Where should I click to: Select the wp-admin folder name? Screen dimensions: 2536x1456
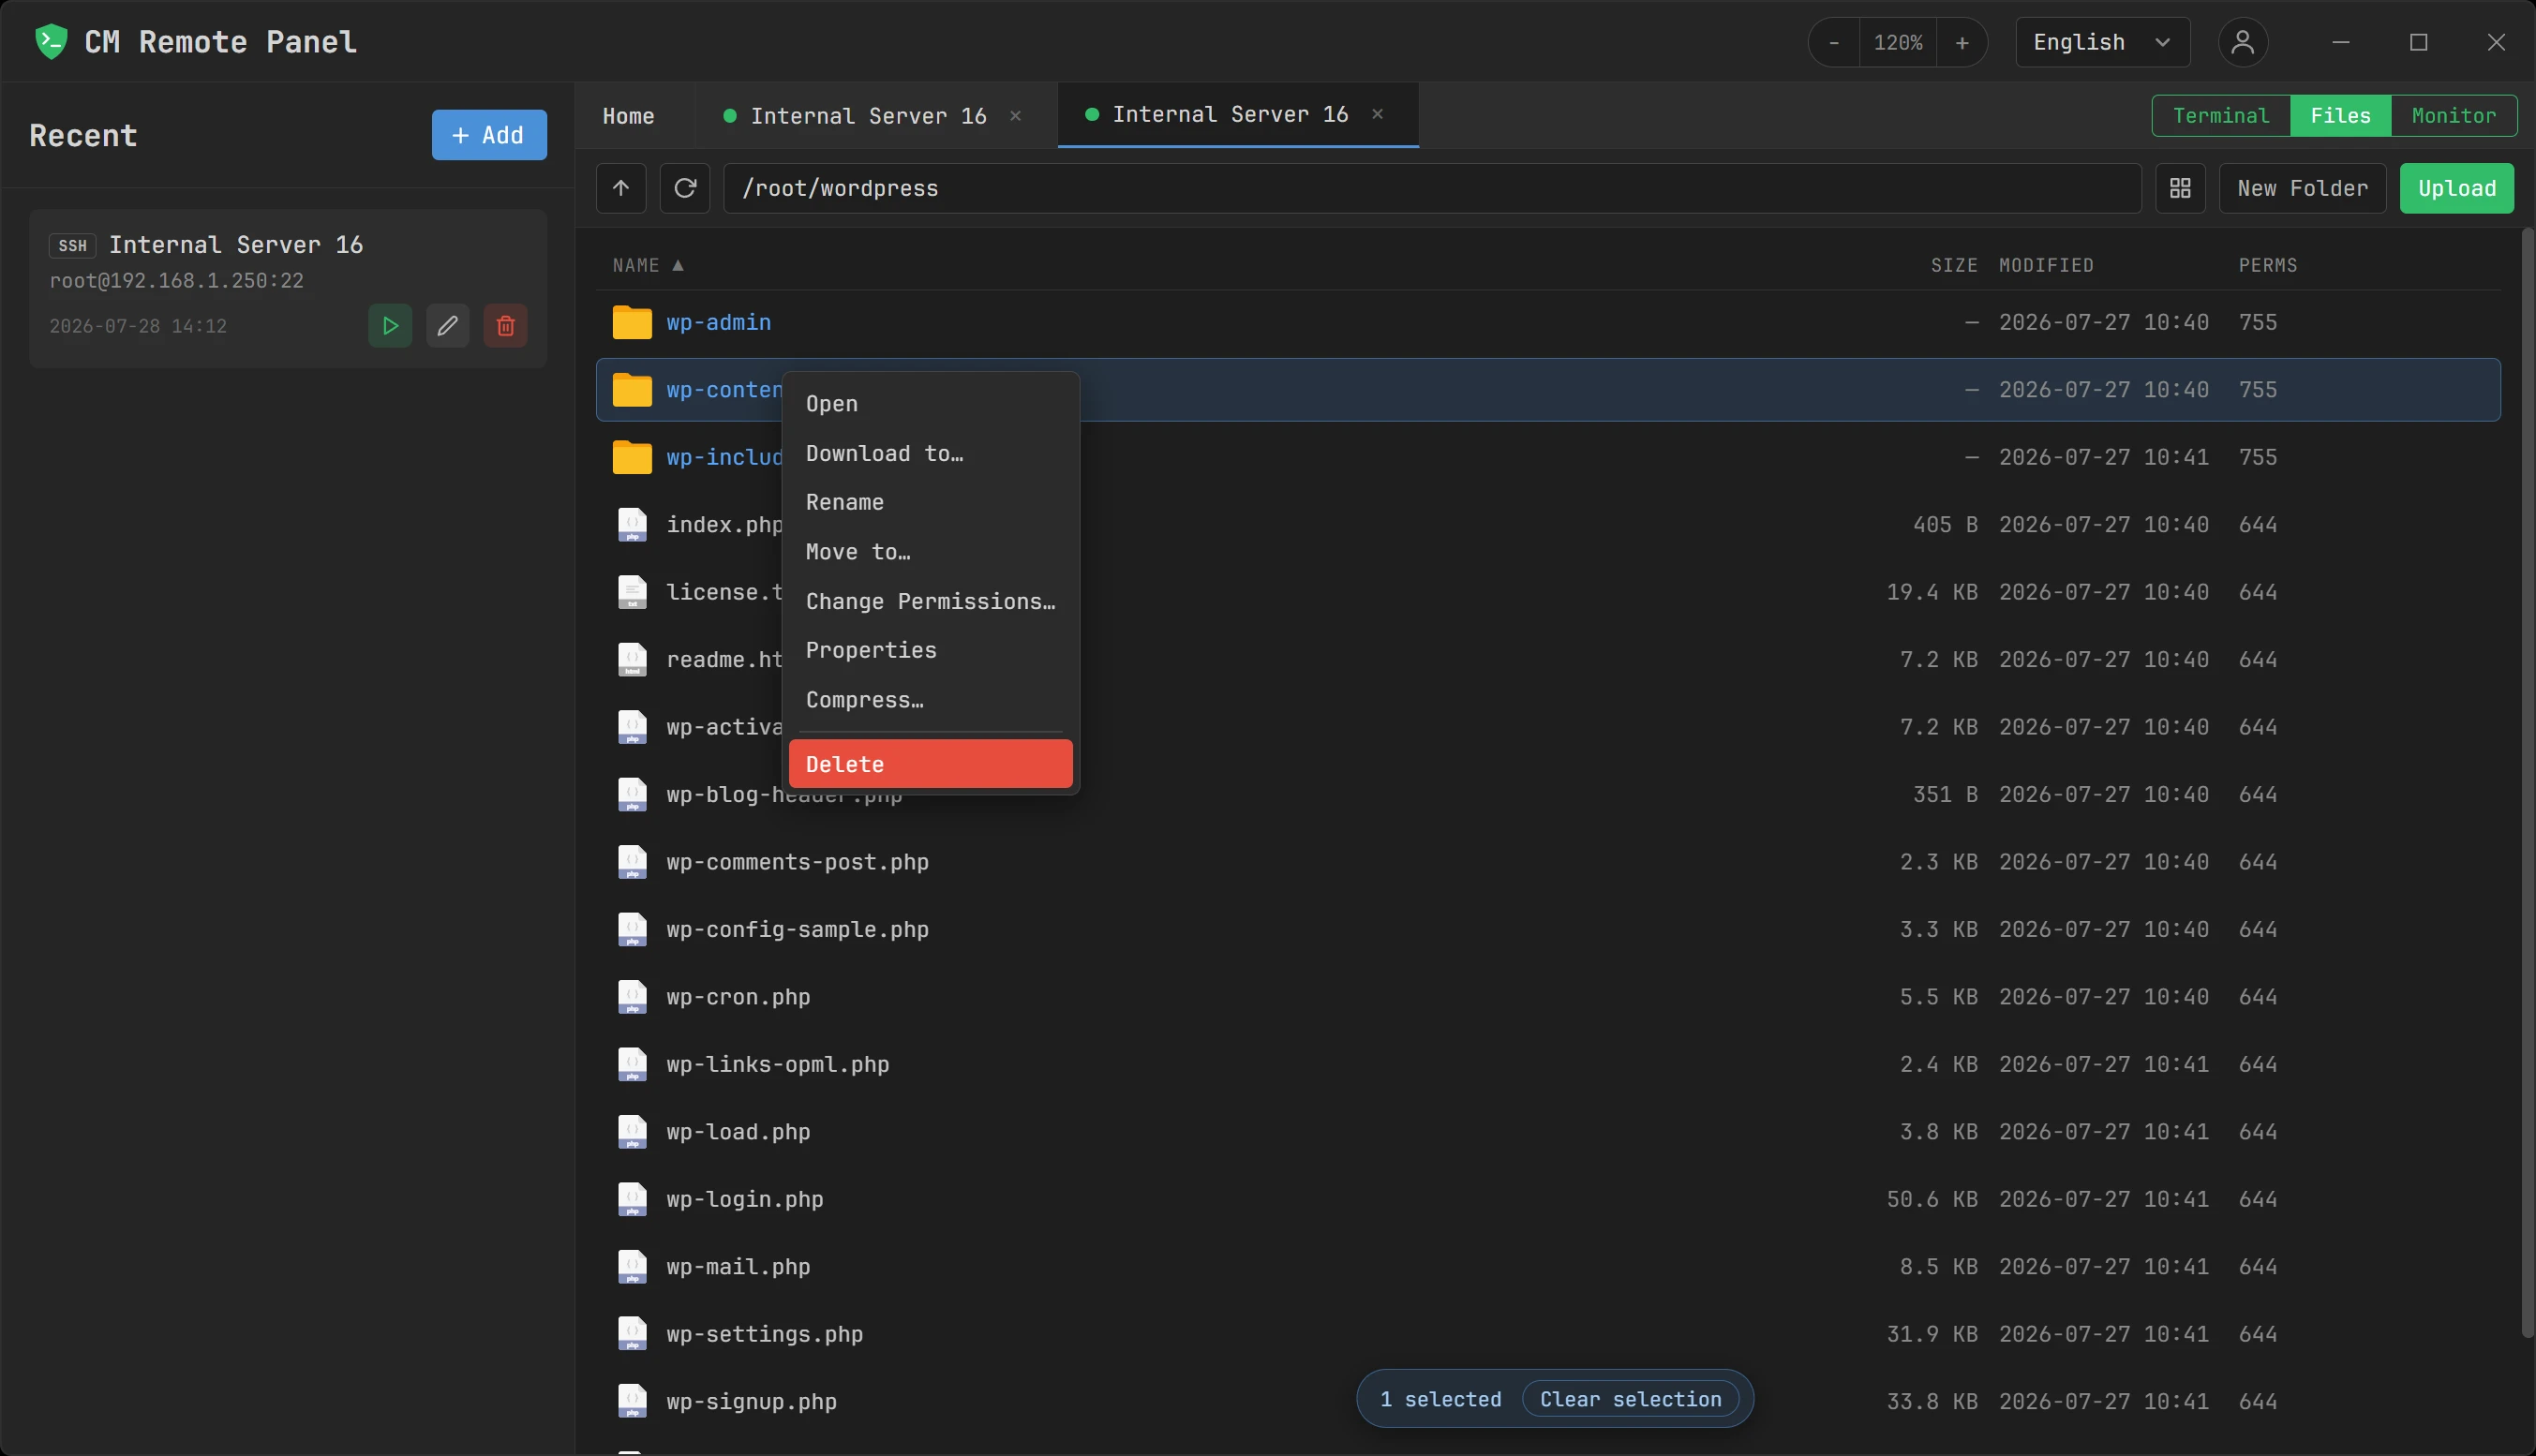click(718, 322)
